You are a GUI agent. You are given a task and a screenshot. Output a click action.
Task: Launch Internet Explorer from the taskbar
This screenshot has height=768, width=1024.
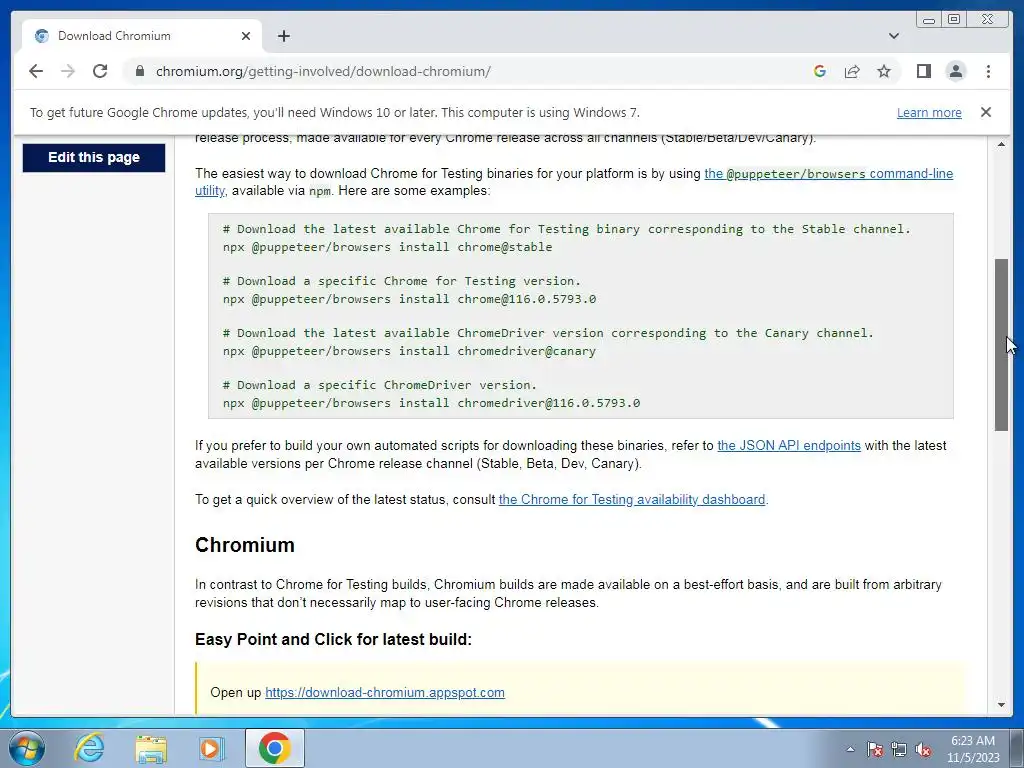pyautogui.click(x=89, y=748)
